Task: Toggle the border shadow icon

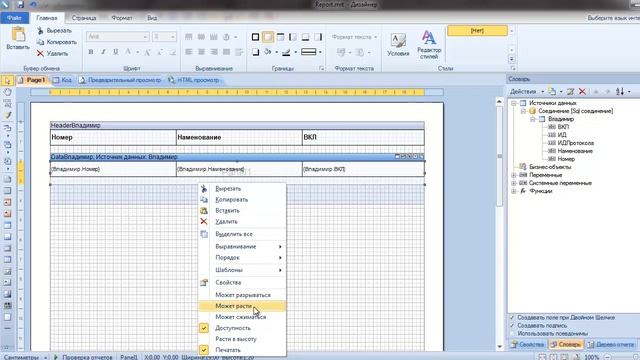Action: pos(256,52)
